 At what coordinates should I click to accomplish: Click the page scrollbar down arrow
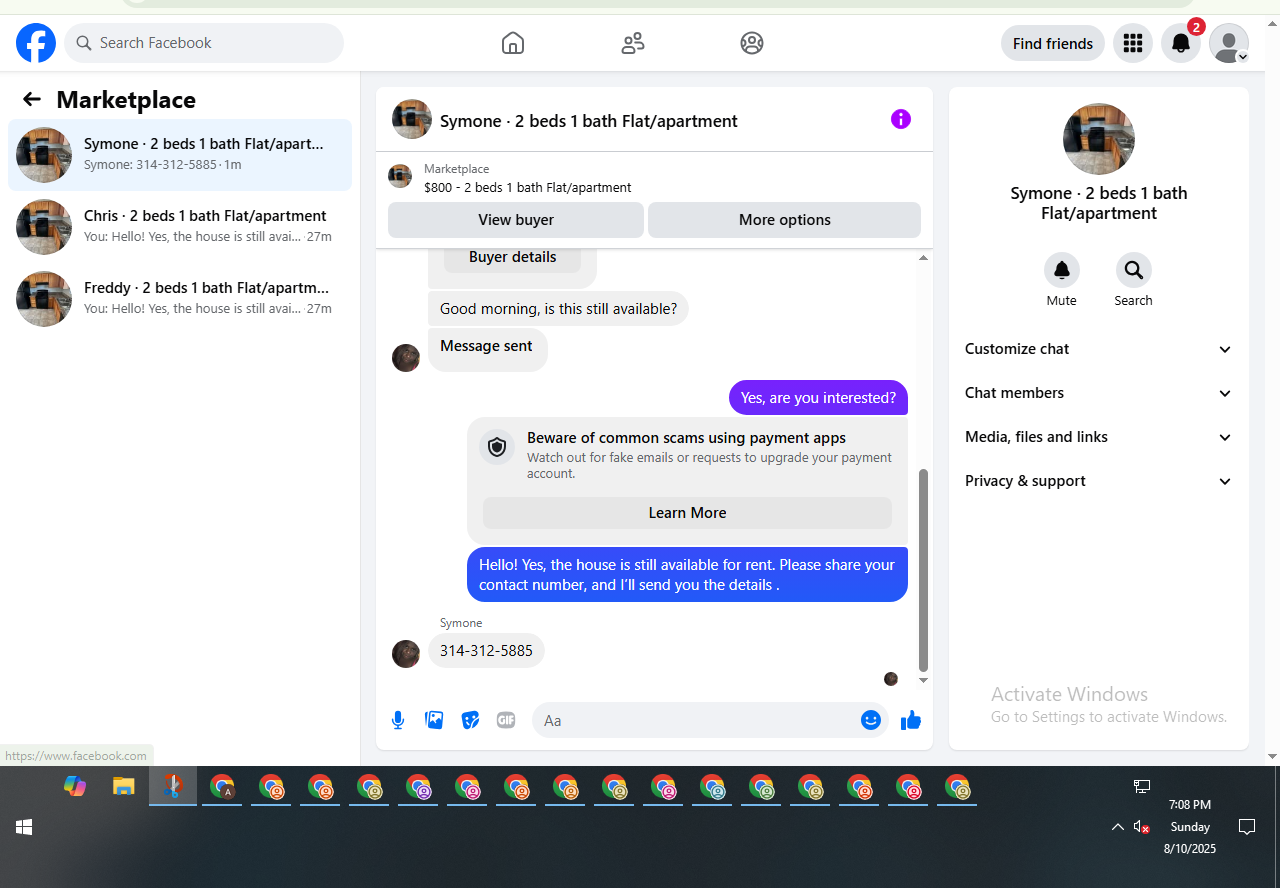click(x=1272, y=756)
